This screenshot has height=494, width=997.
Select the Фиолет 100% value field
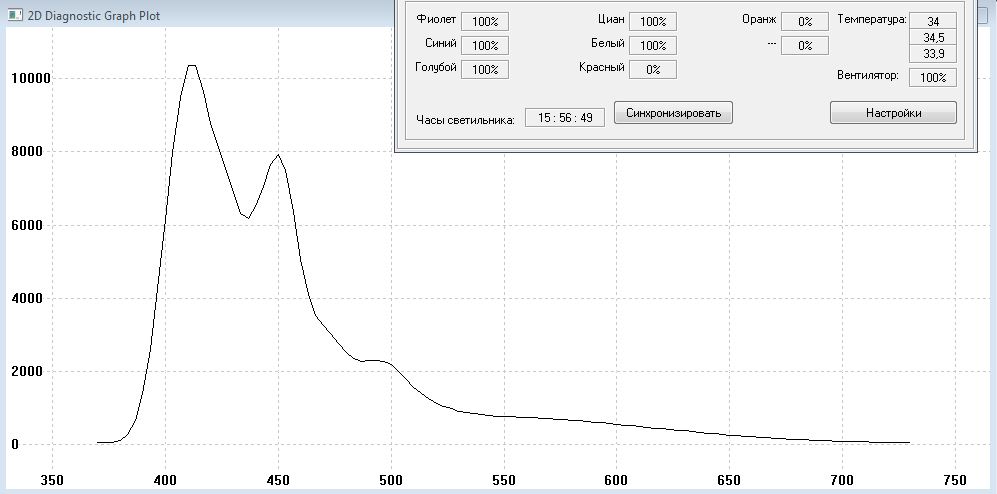pos(485,22)
